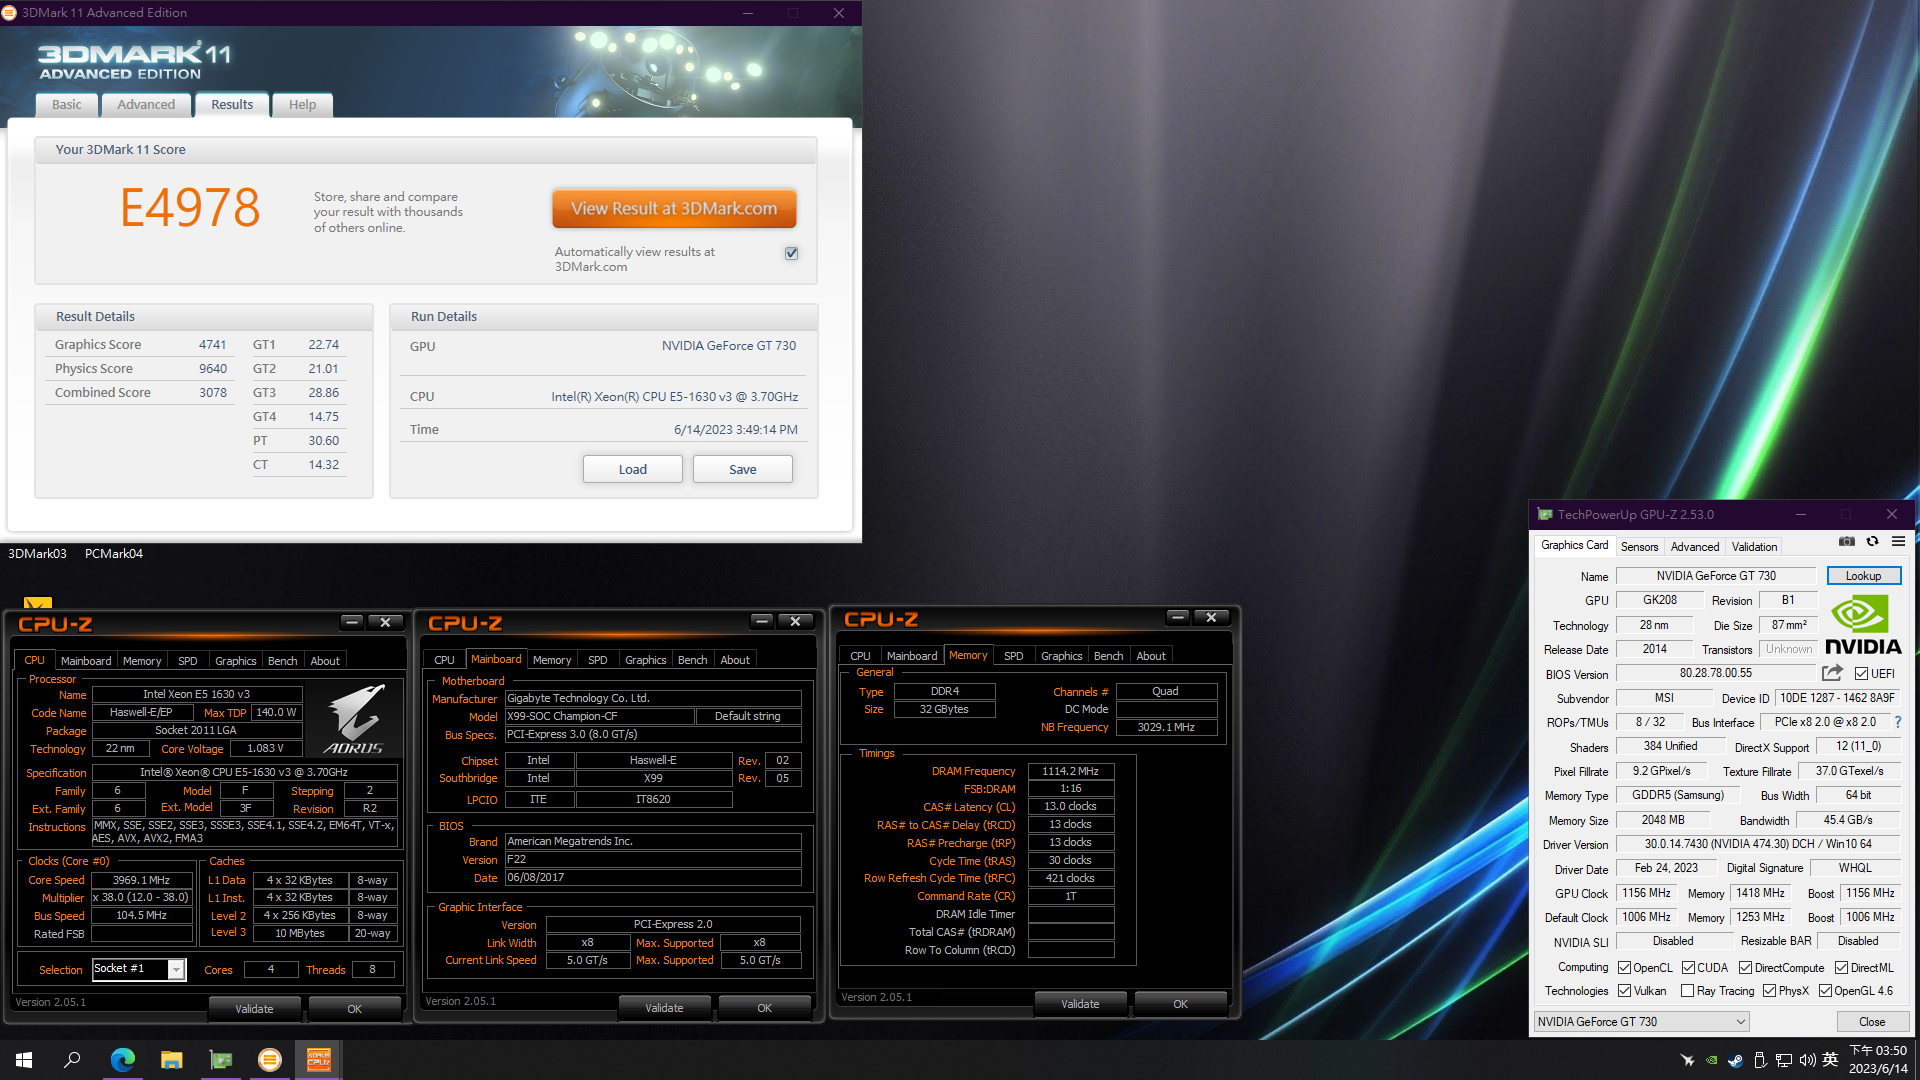Click BIOS export share icon in GPU-Z
The height and width of the screenshot is (1080, 1920).
point(1832,673)
